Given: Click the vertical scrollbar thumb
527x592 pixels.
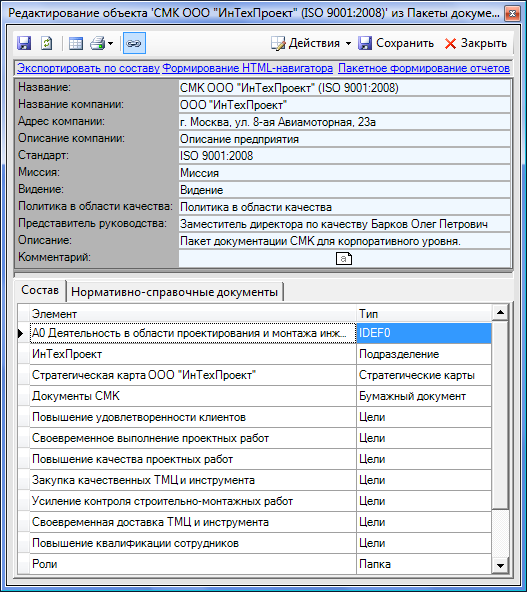Looking at the screenshot, I should pos(500,415).
